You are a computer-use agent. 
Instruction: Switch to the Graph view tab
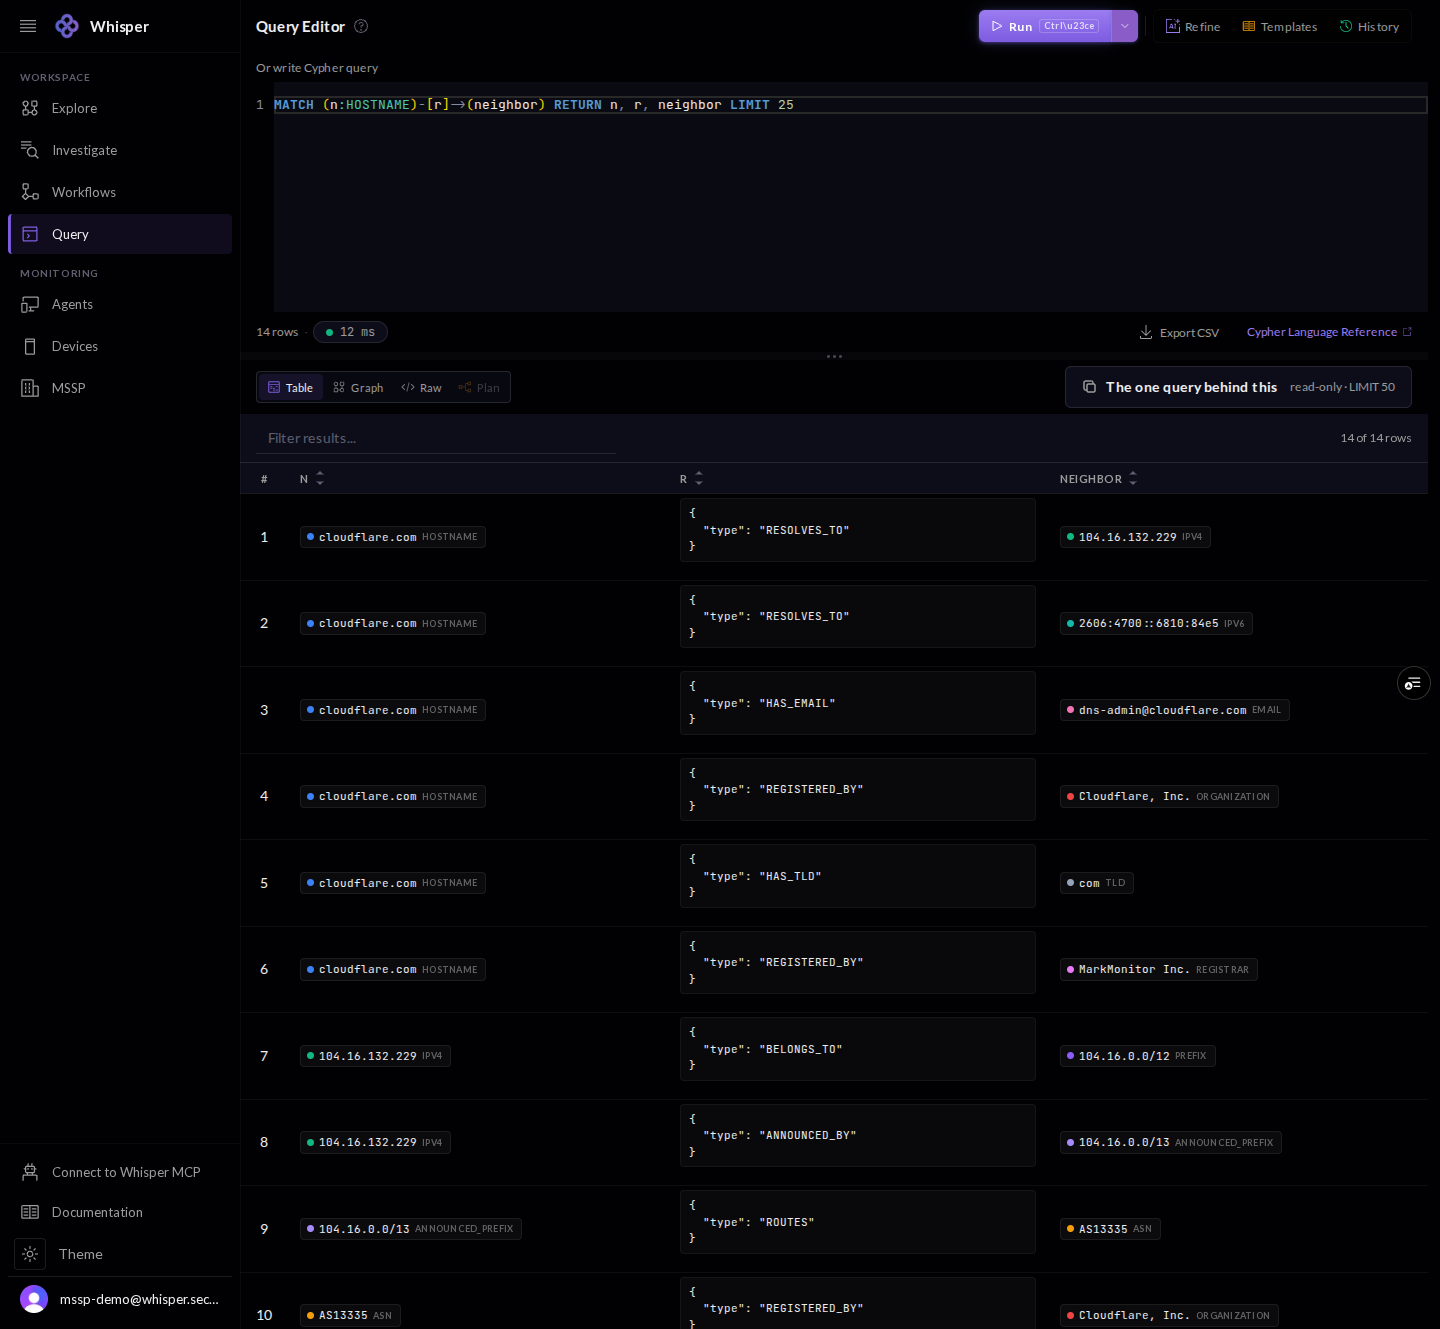pyautogui.click(x=358, y=388)
